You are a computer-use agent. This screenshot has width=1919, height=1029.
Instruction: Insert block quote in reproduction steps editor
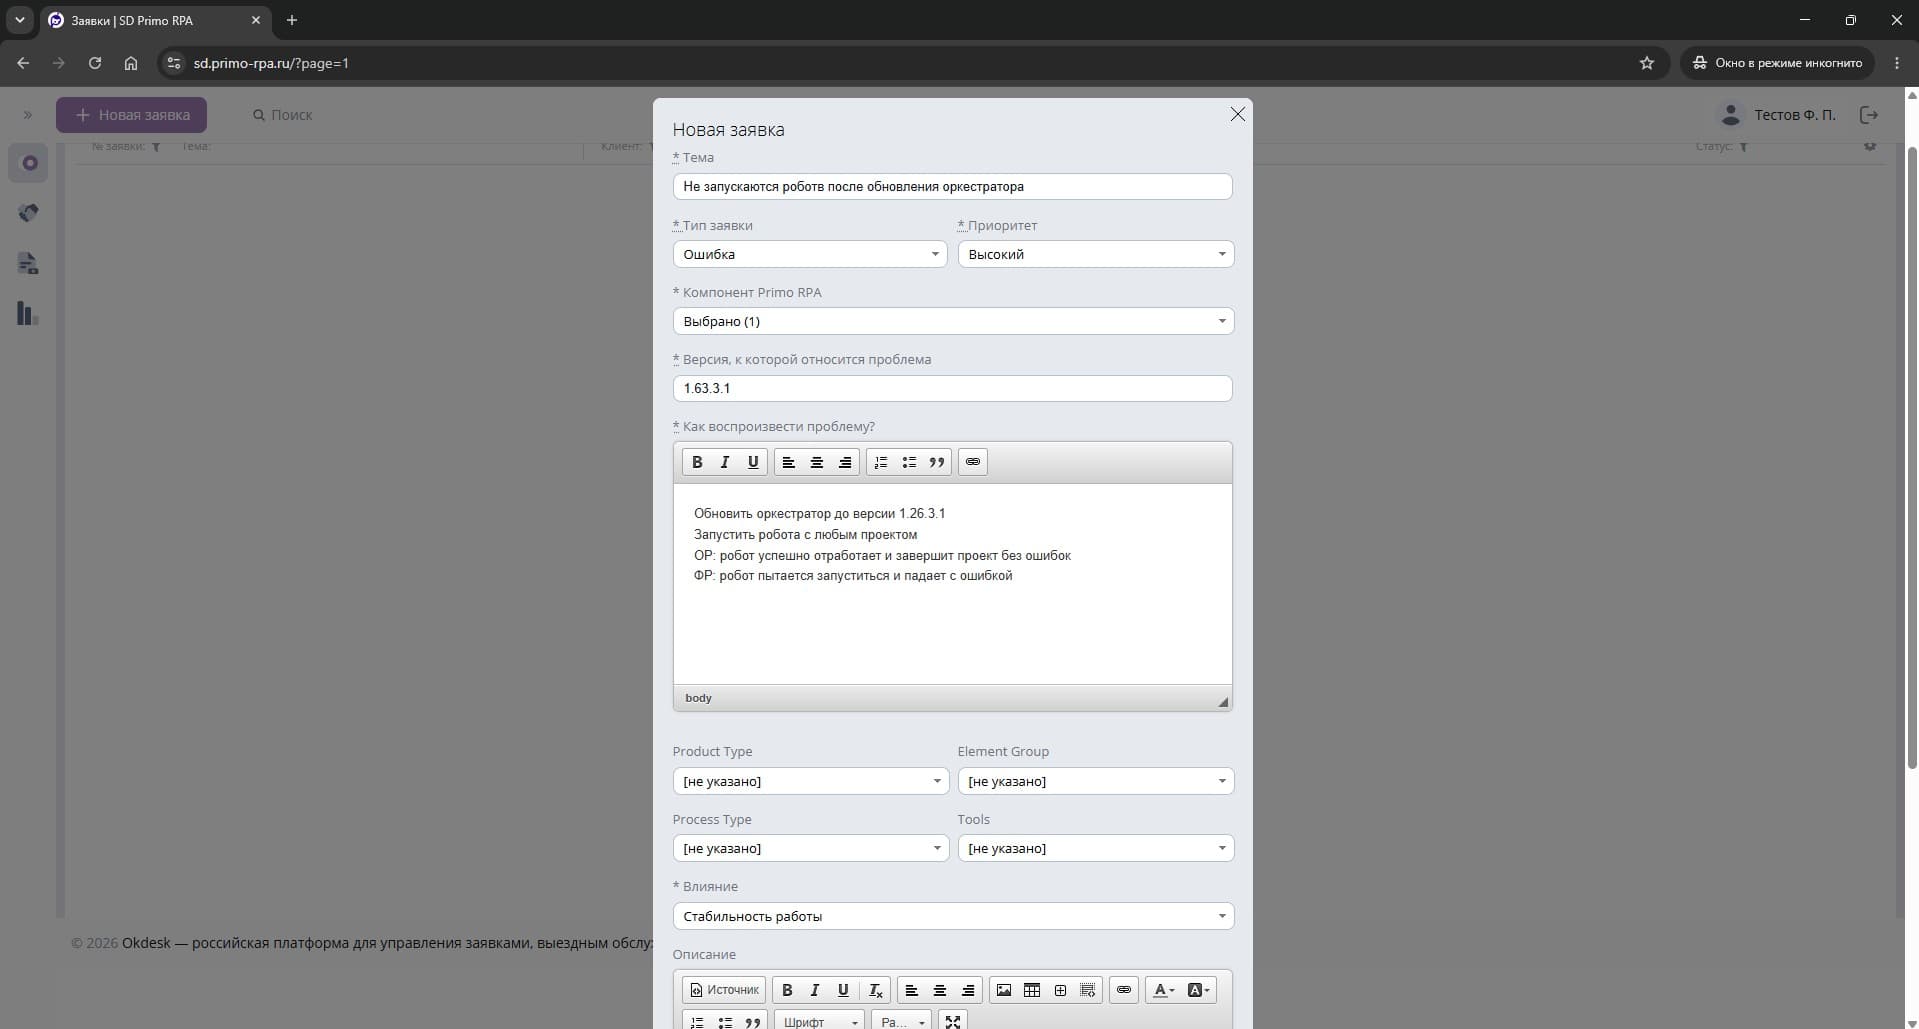(937, 462)
